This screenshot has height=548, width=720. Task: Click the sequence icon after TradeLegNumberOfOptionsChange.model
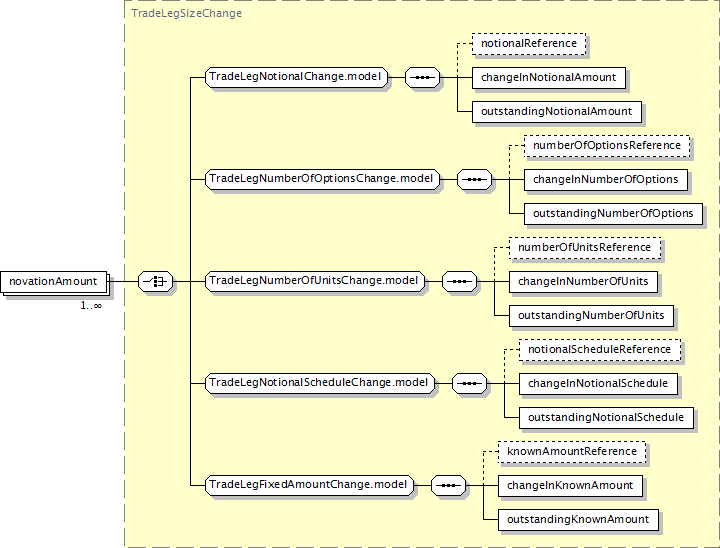click(x=474, y=180)
